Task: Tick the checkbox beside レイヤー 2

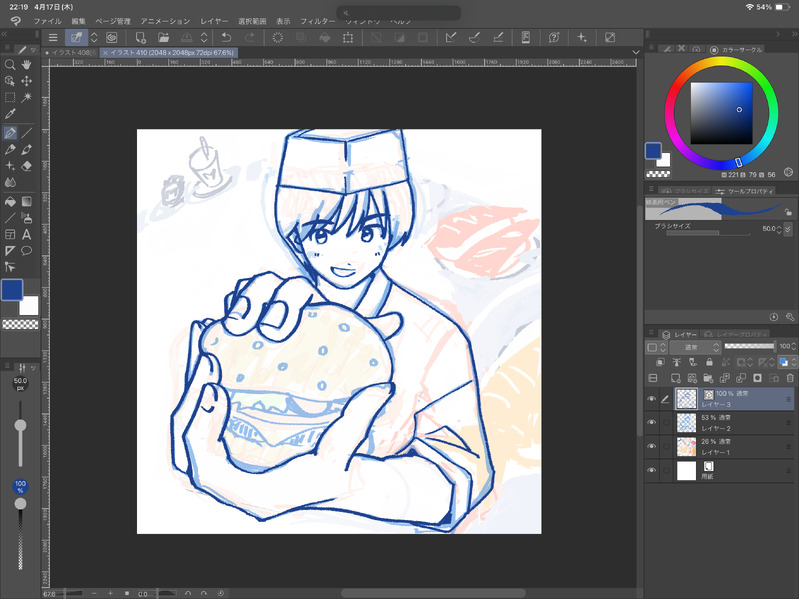Action: [x=666, y=422]
